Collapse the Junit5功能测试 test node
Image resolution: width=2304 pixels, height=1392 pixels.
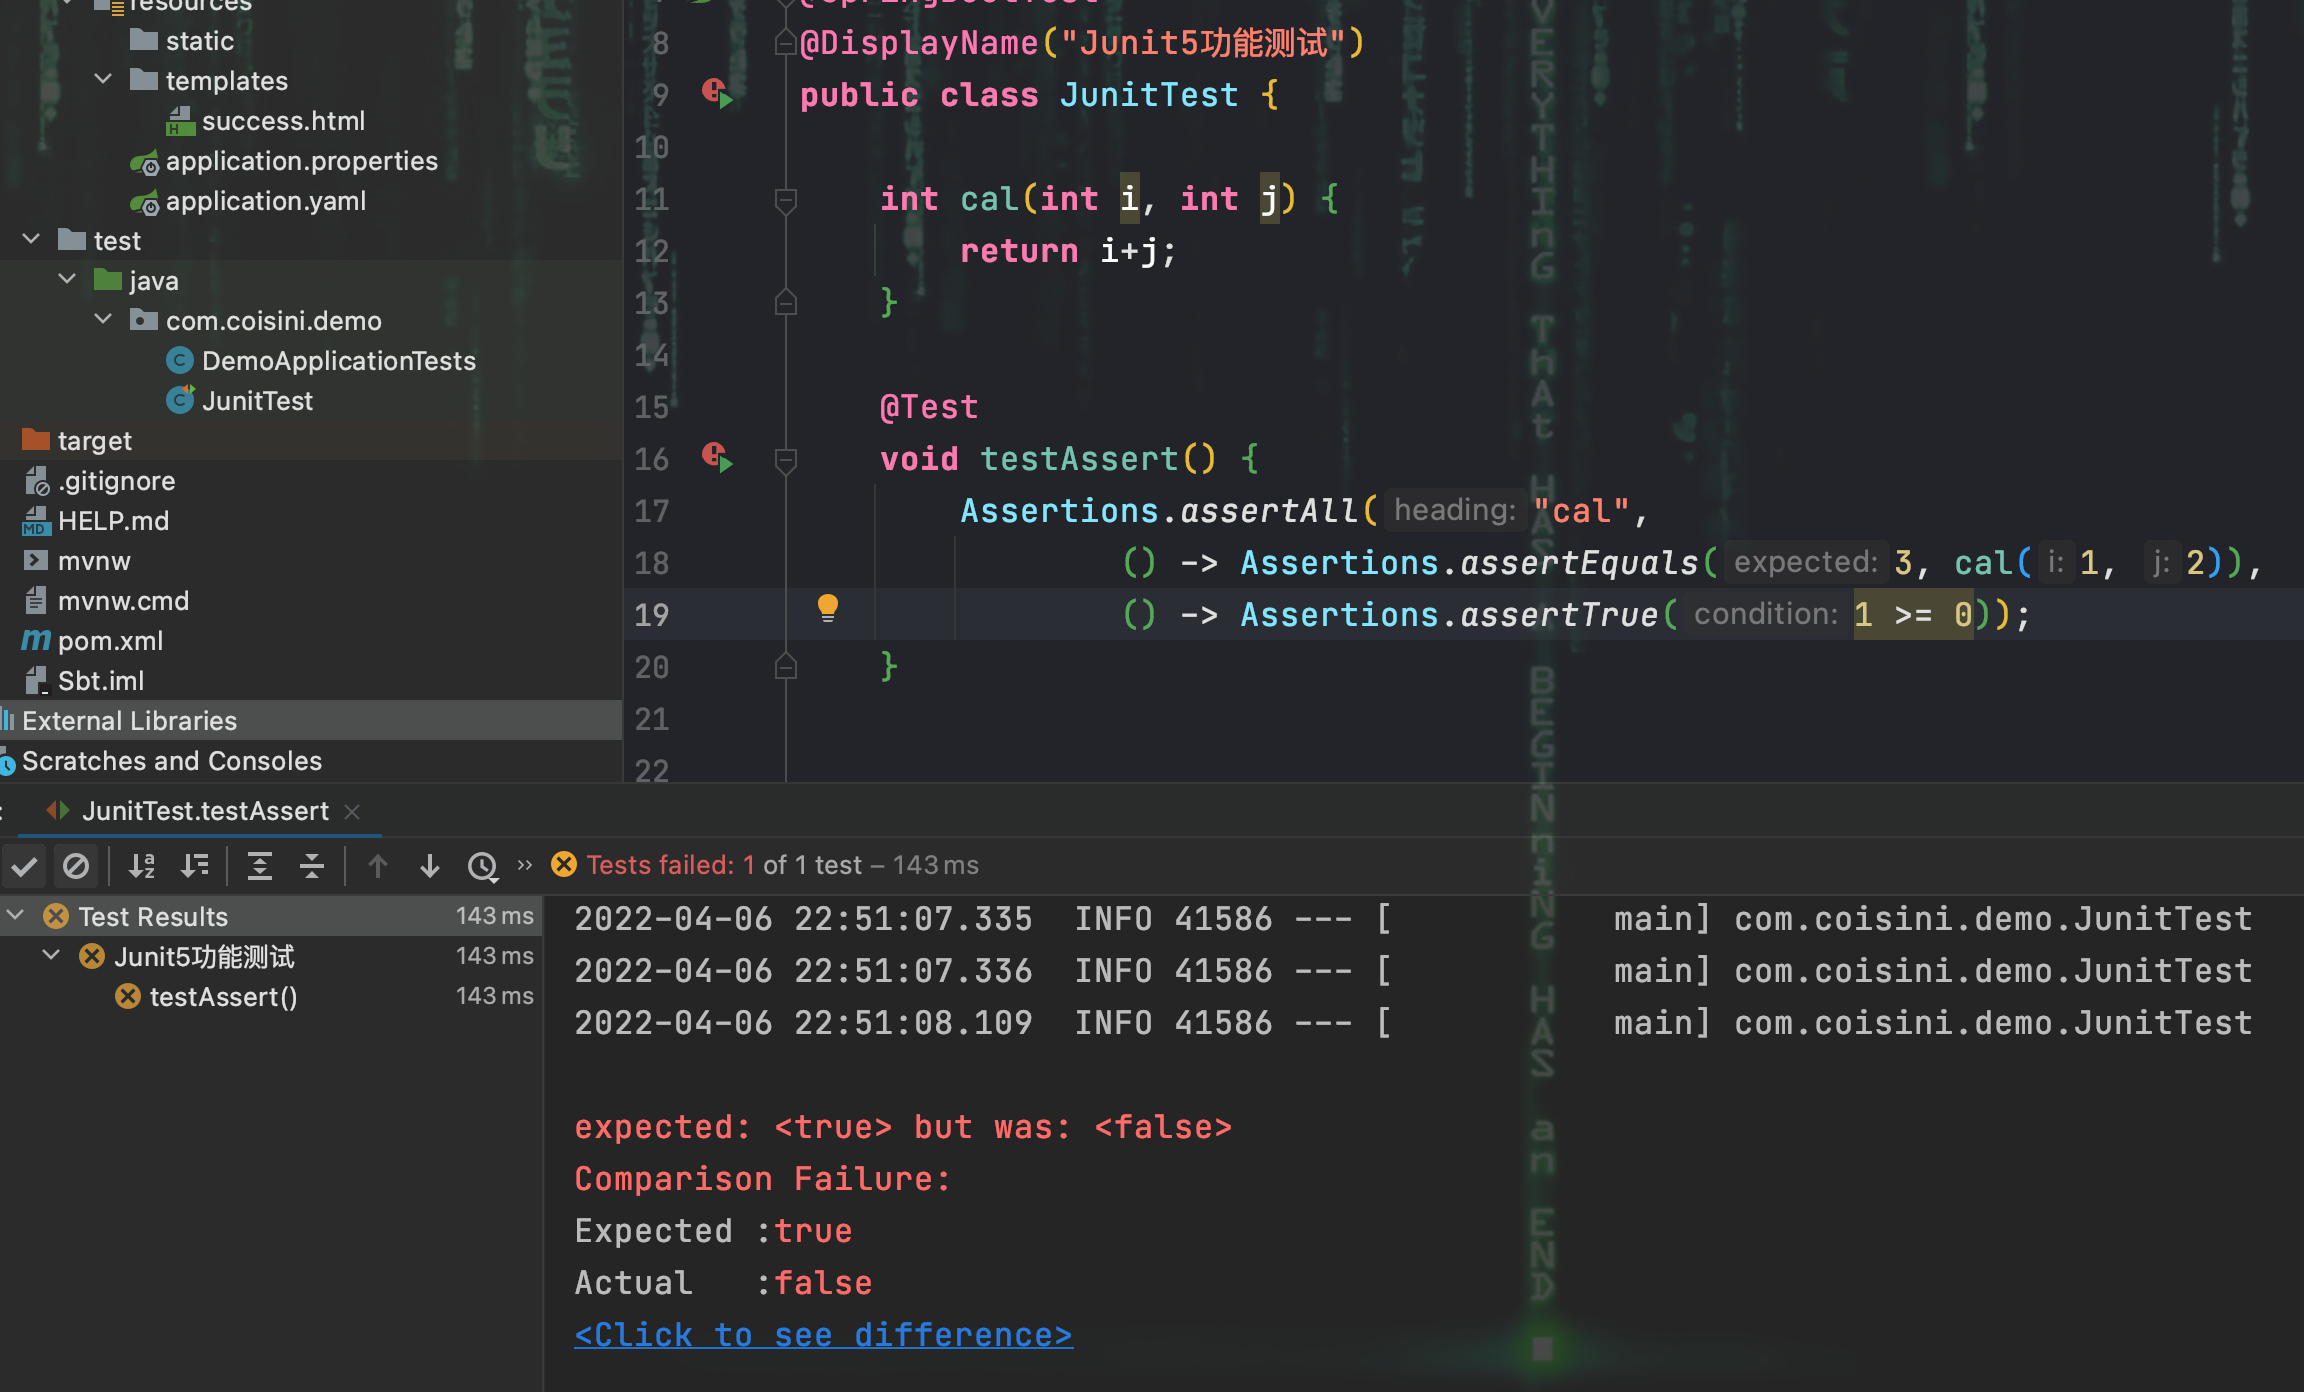[51, 955]
